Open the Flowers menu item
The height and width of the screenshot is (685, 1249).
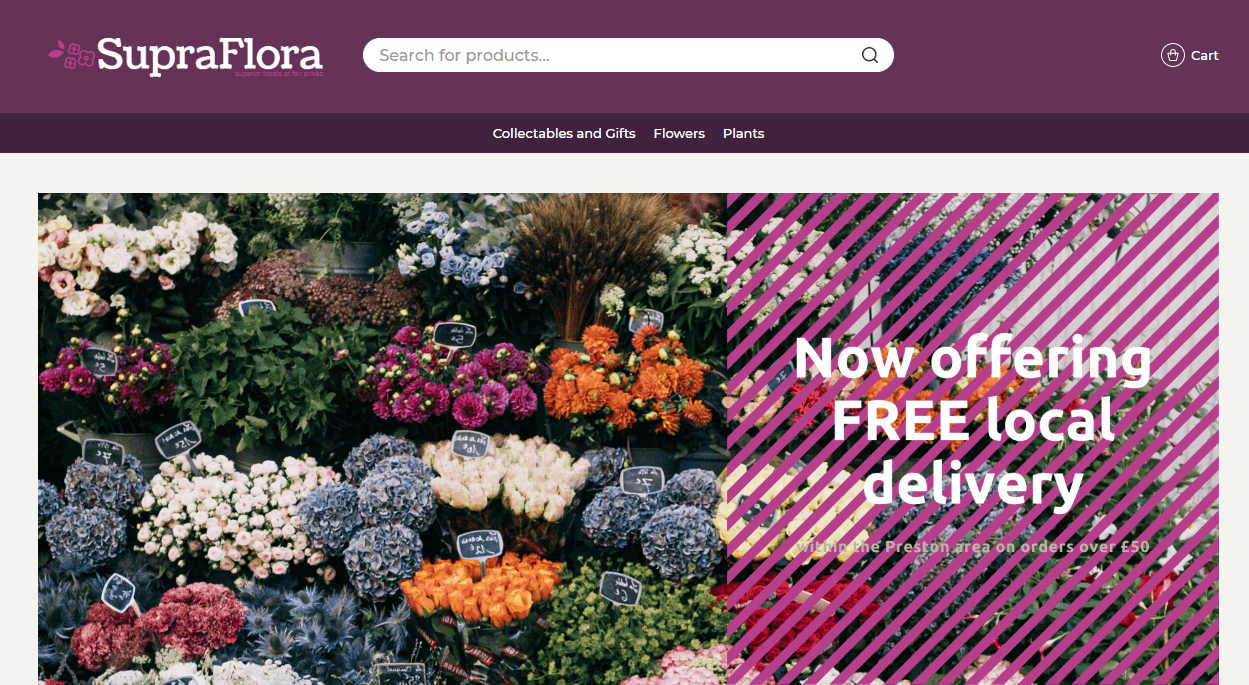[679, 133]
